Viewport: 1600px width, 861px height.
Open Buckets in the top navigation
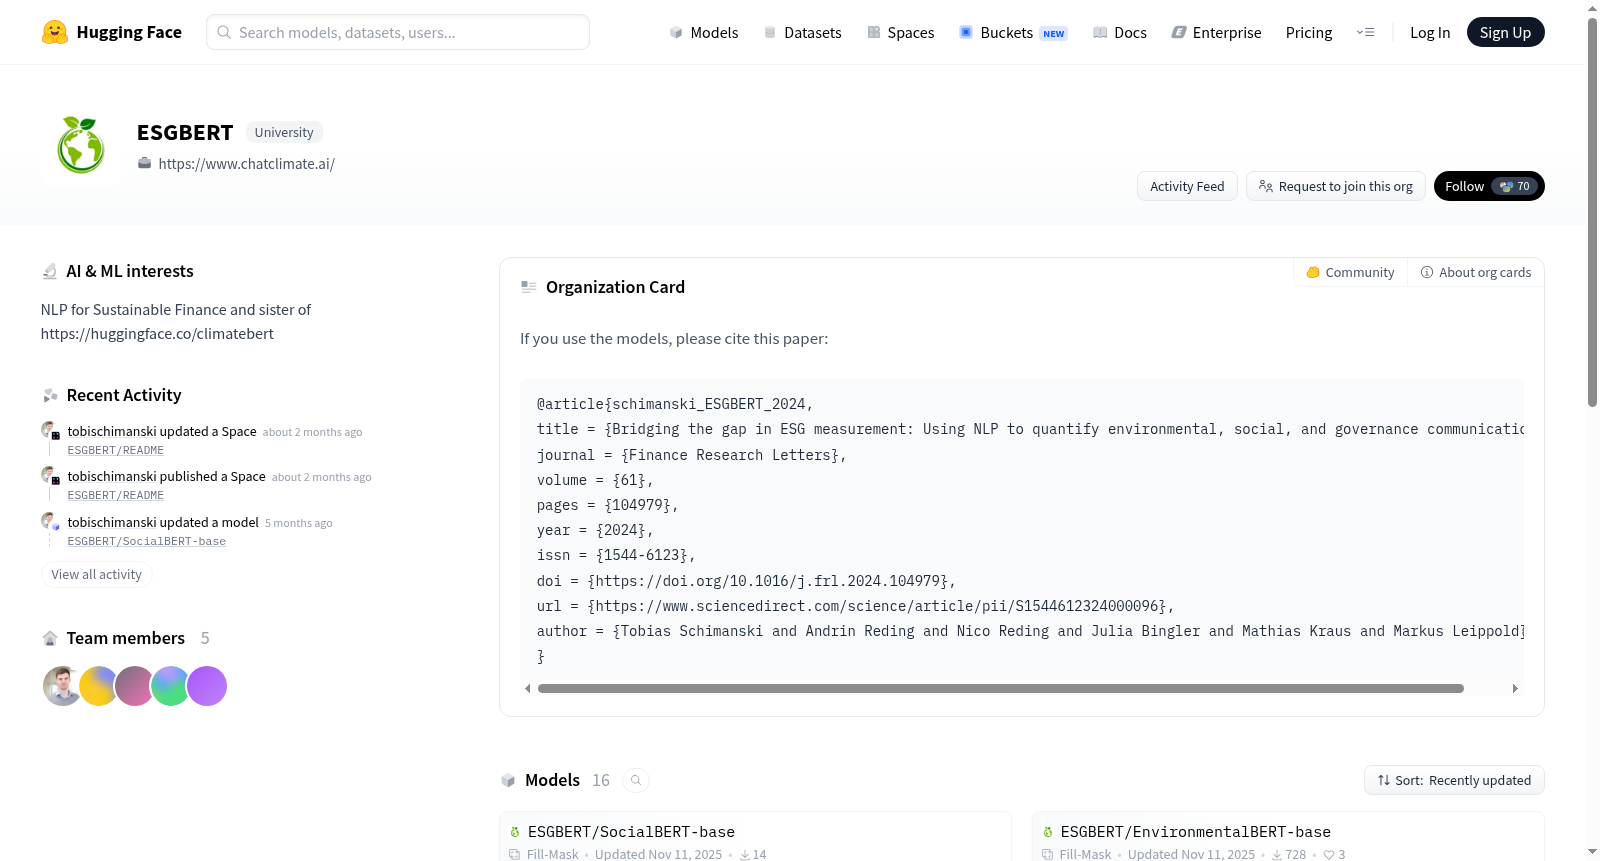point(1013,33)
